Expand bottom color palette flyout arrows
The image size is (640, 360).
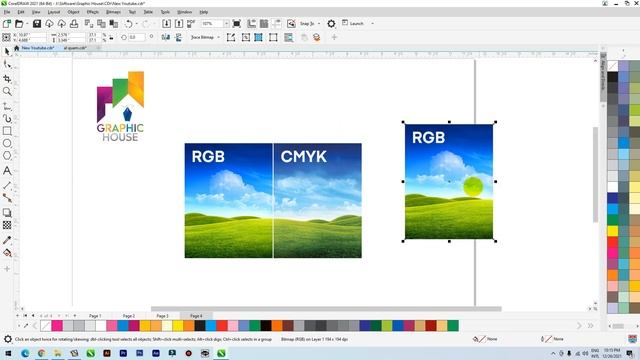point(591,326)
